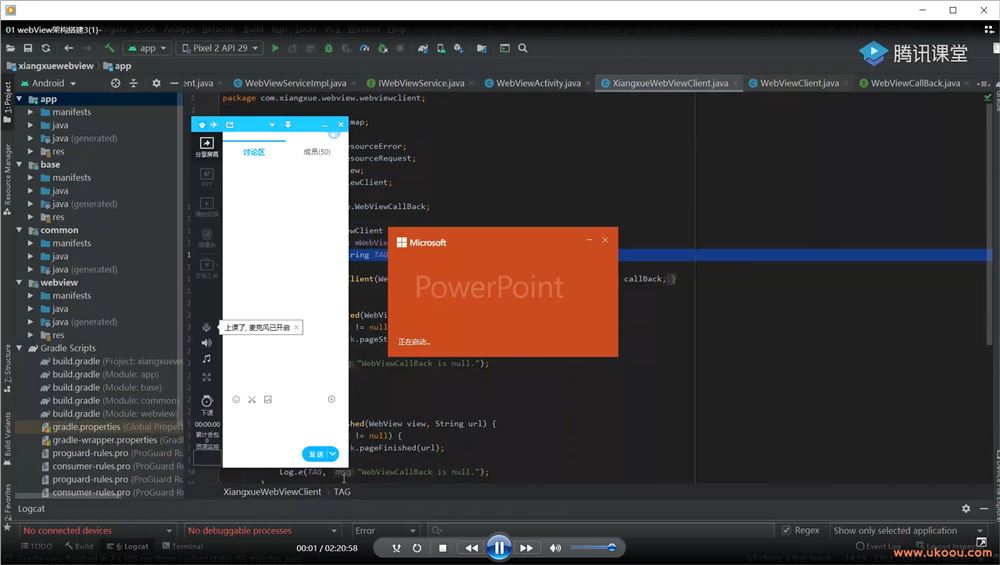Open the Pixel 2 API 29 device dropdown
1000x565 pixels.
[220, 48]
